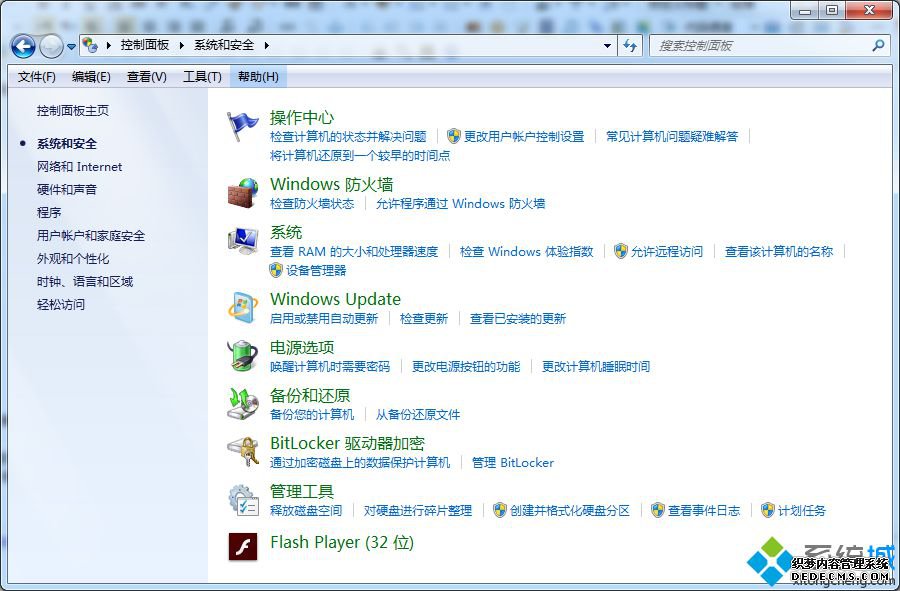The width and height of the screenshot is (900, 591).
Task: Click 常见计算机问题疑难解答 link
Action: [672, 137]
